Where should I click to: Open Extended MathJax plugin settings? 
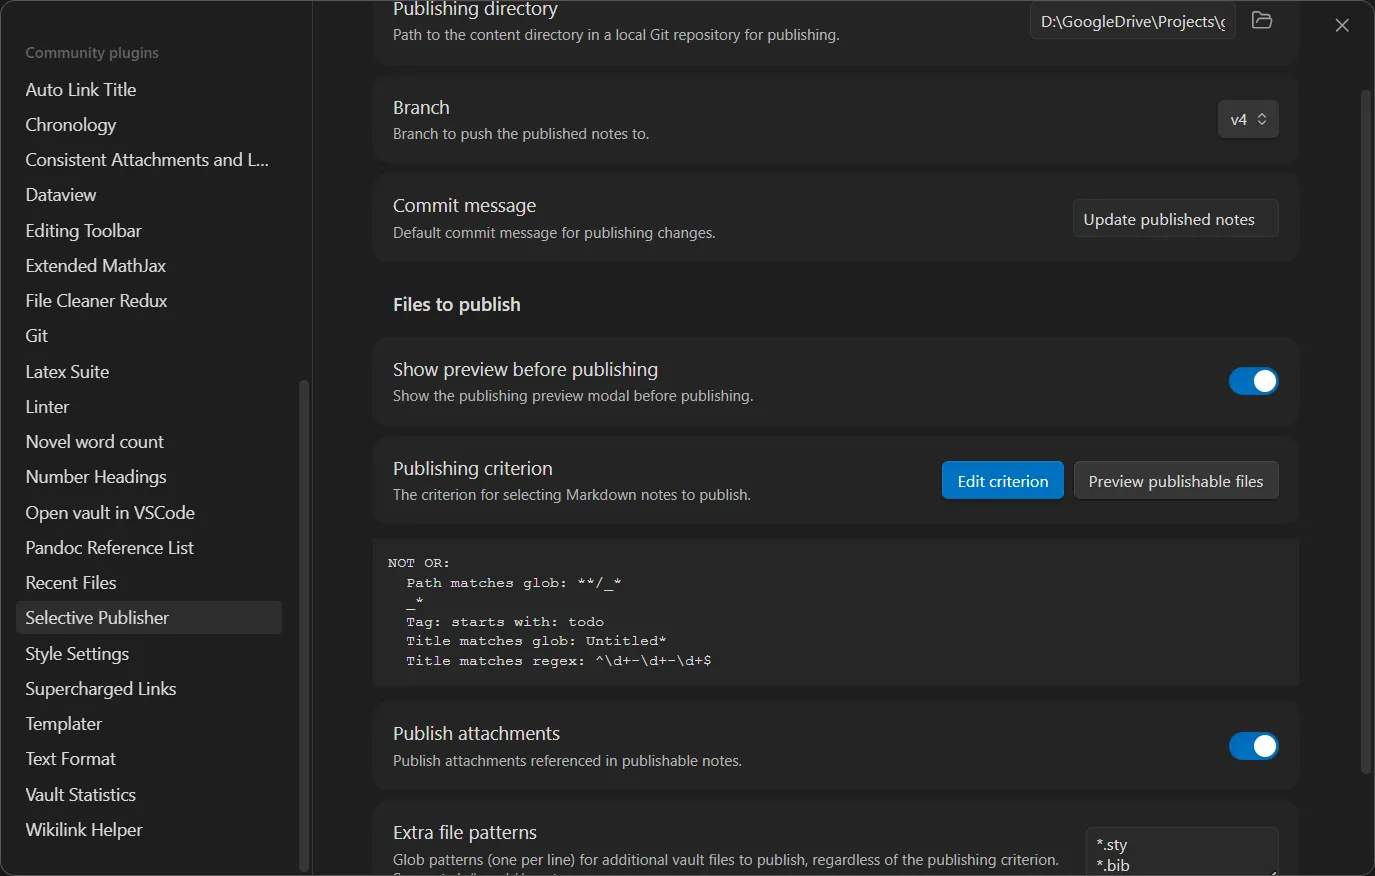click(x=149, y=266)
